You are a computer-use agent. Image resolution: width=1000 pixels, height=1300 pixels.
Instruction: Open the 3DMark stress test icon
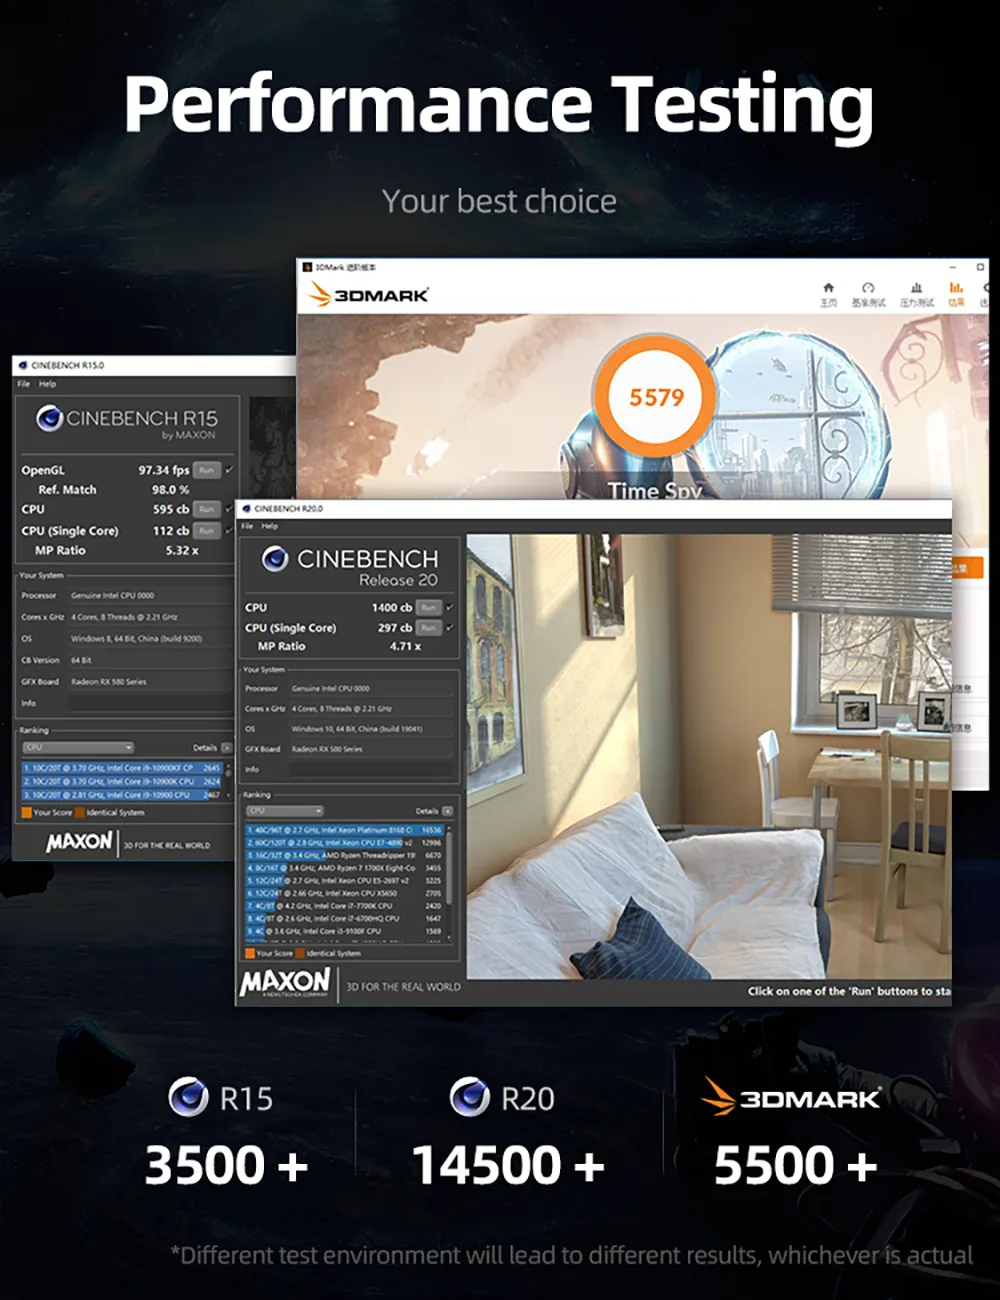(916, 288)
